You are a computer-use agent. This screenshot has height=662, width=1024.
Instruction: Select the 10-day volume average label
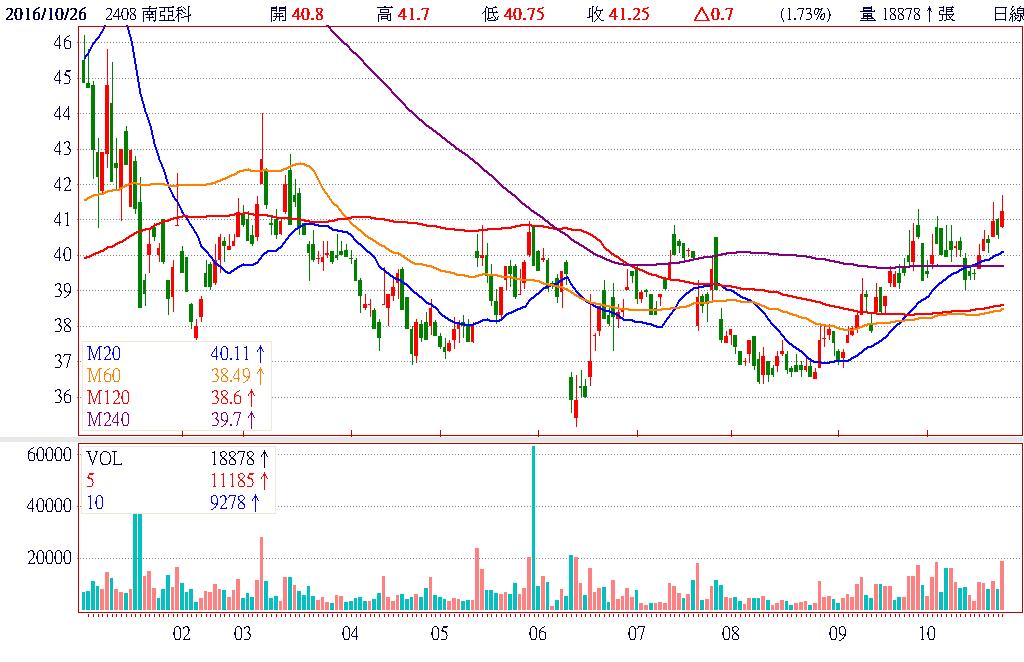[x=93, y=503]
